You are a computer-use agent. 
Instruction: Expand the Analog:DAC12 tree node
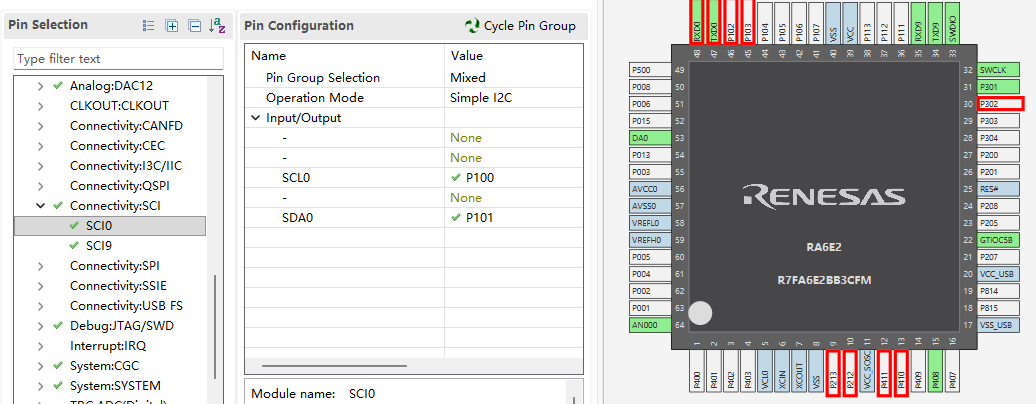coord(41,86)
